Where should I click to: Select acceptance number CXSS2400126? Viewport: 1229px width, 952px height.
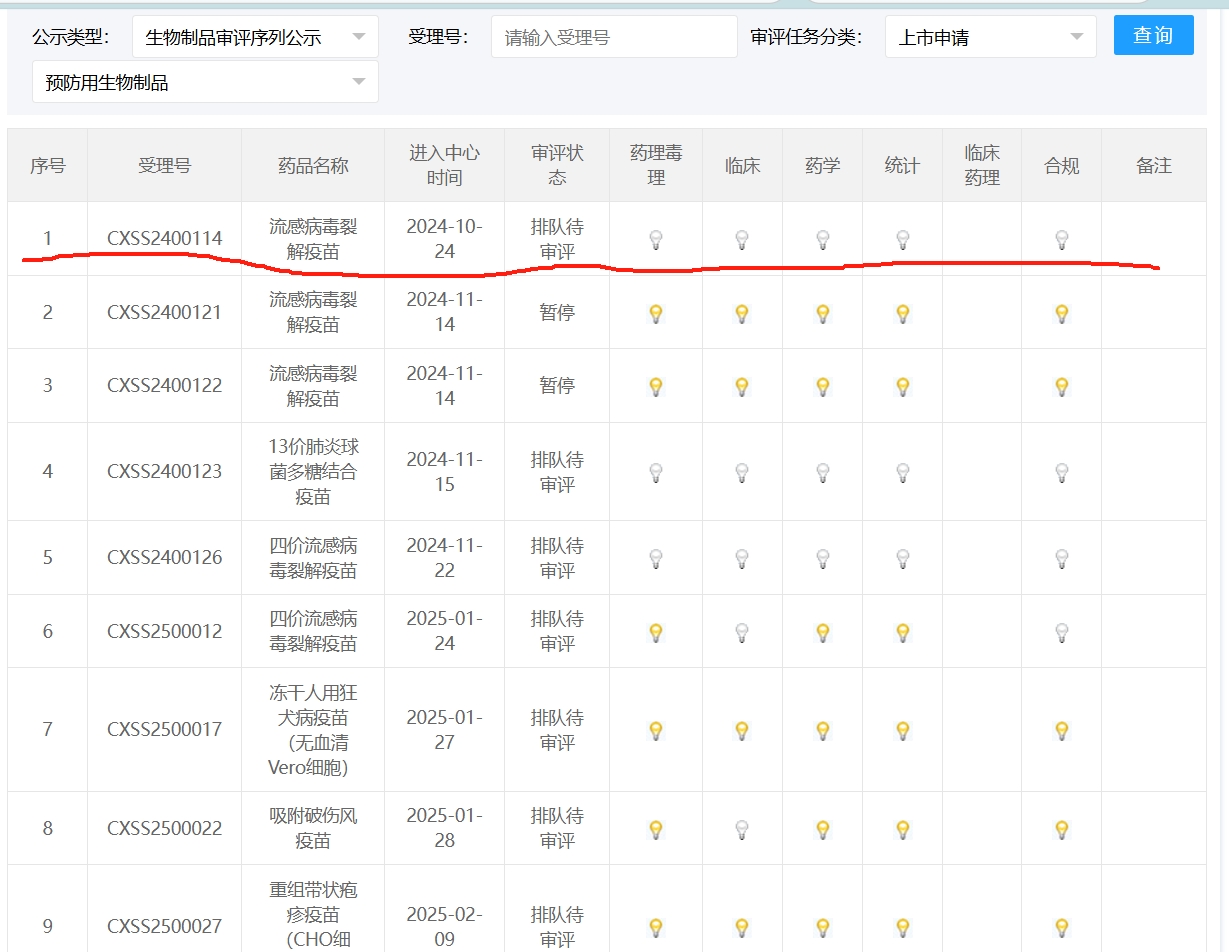coord(165,558)
